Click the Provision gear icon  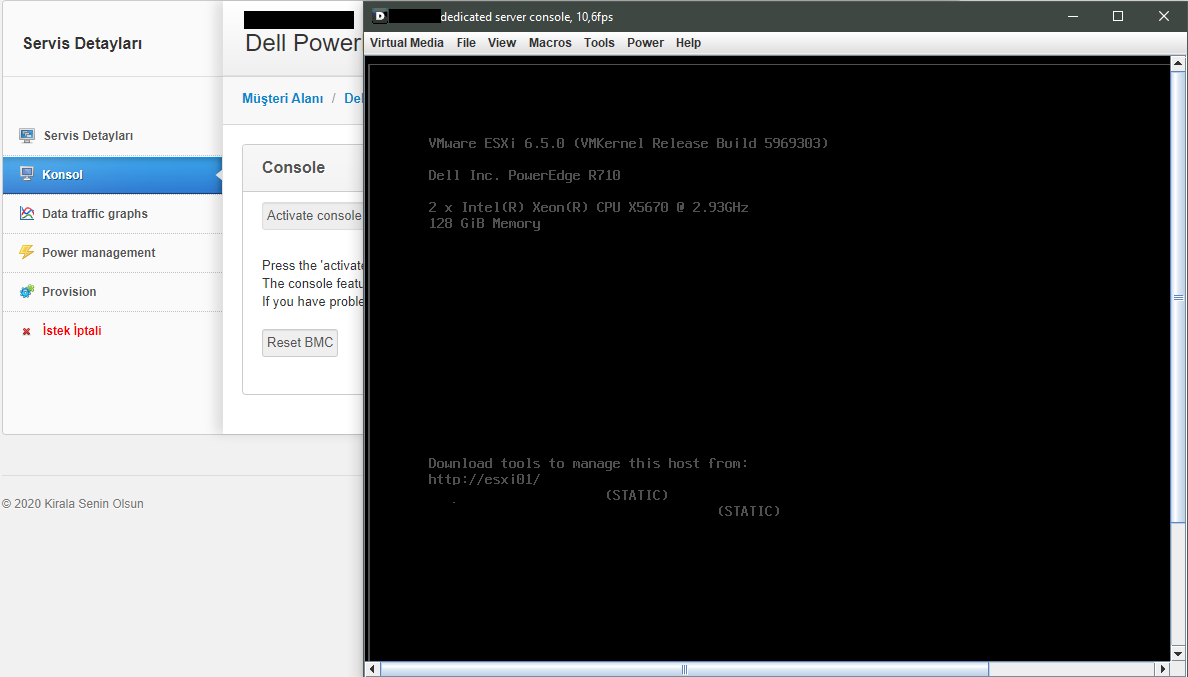coord(27,292)
